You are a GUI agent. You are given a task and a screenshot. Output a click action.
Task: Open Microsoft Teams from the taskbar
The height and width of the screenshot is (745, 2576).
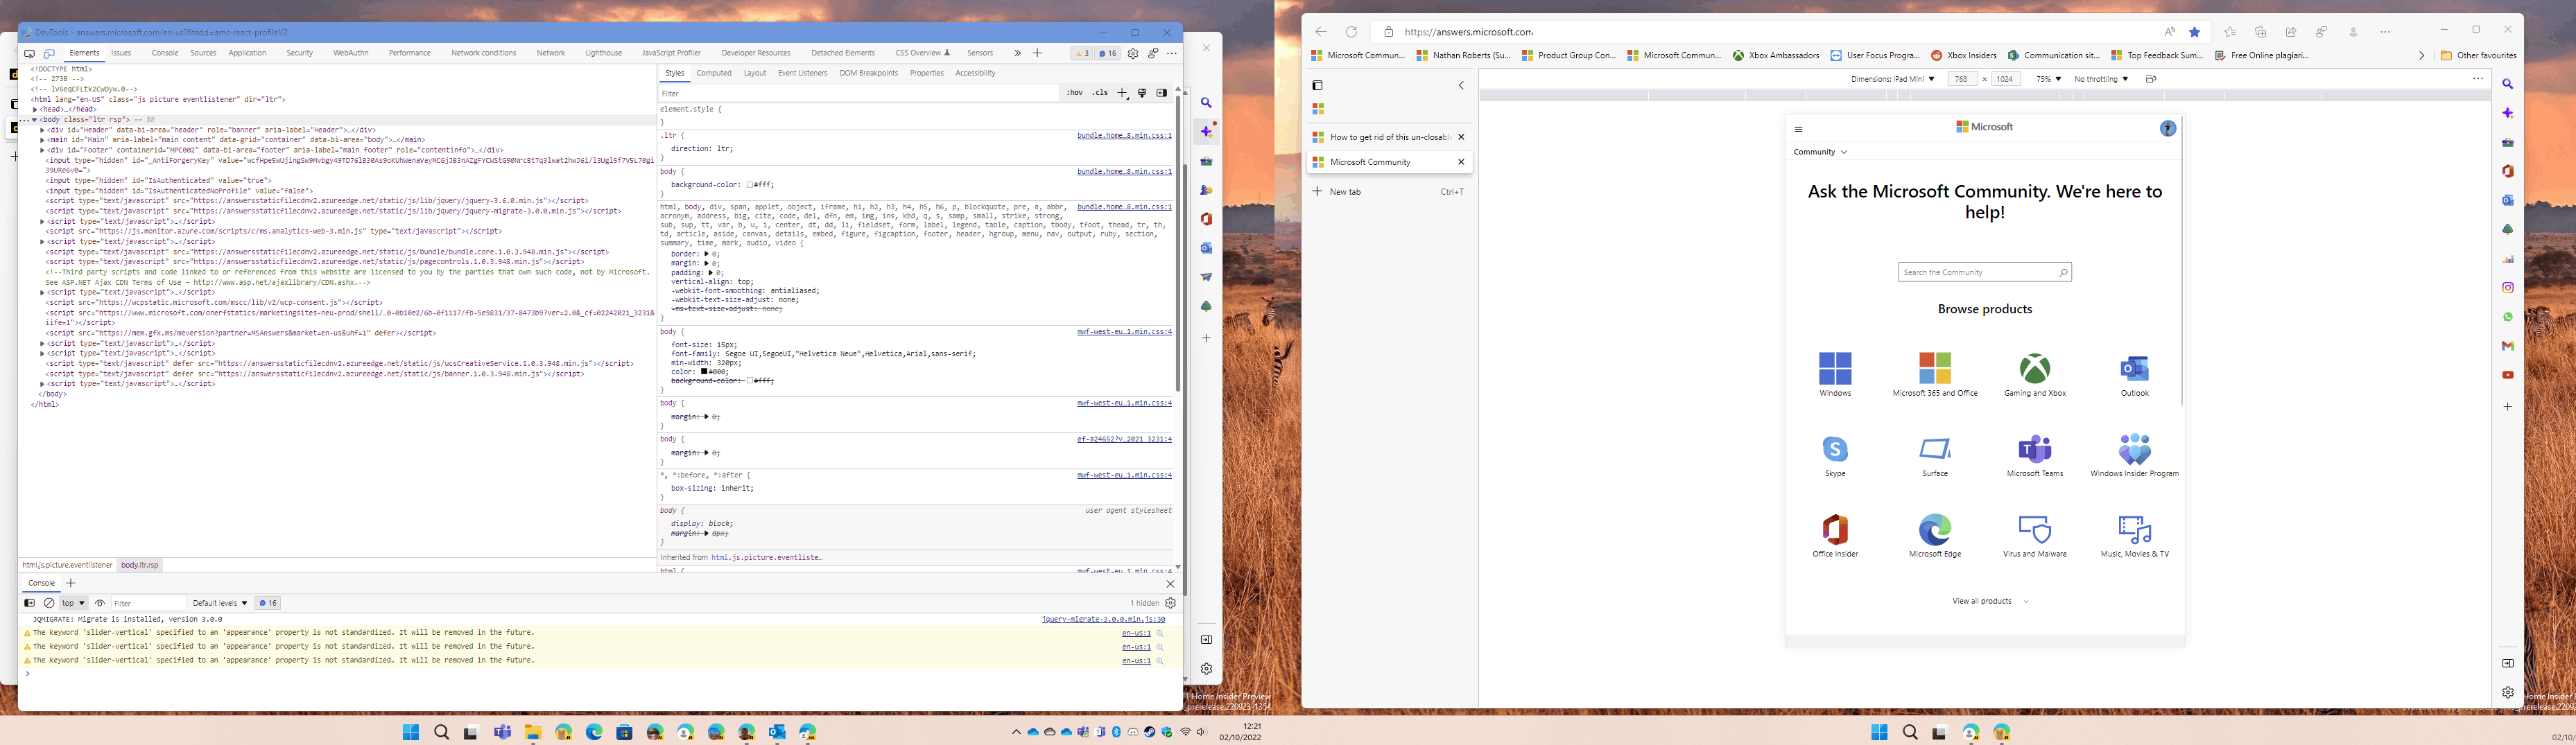pyautogui.click(x=502, y=732)
